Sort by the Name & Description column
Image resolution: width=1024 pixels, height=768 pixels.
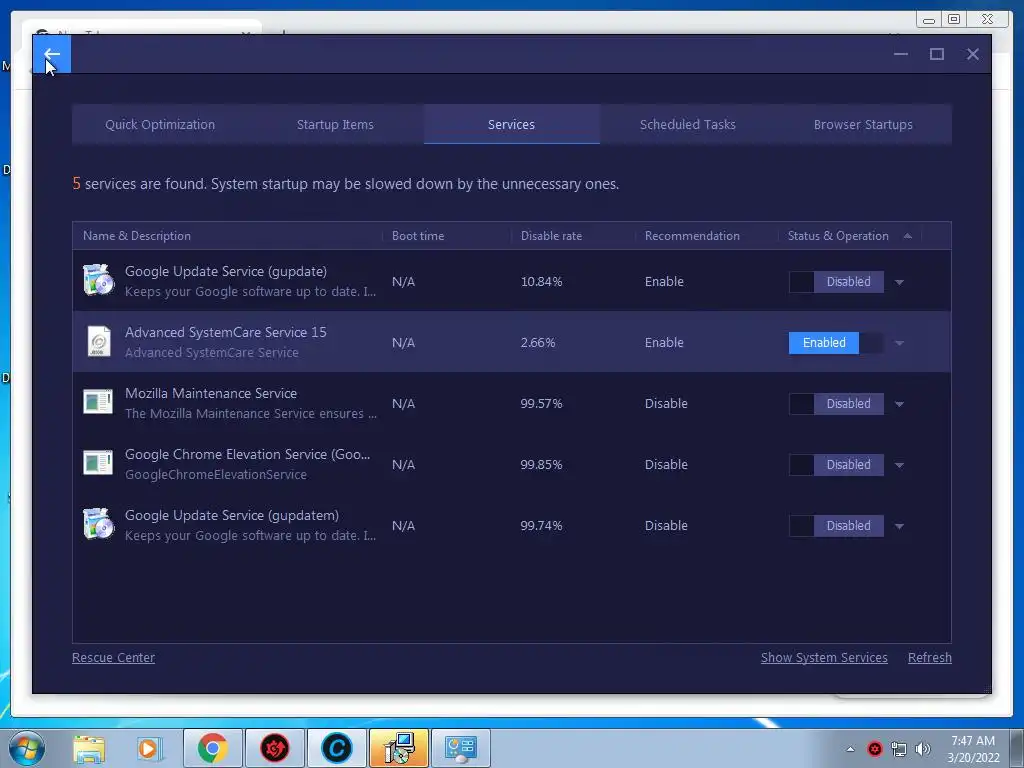point(227,236)
